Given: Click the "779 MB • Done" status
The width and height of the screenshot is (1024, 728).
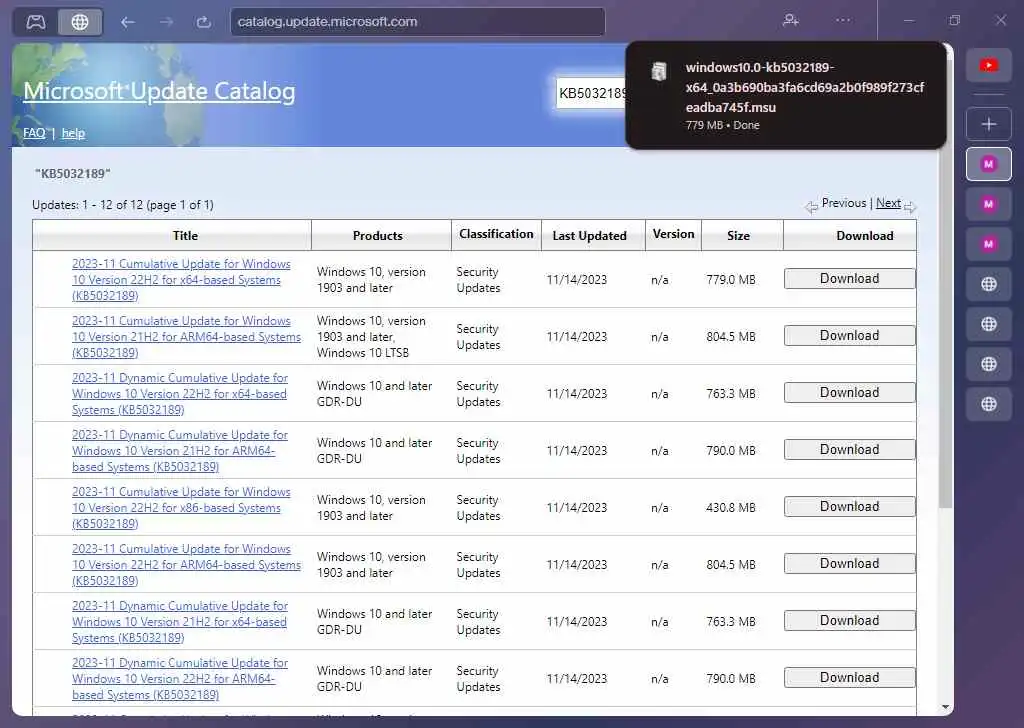Looking at the screenshot, I should click(x=722, y=125).
